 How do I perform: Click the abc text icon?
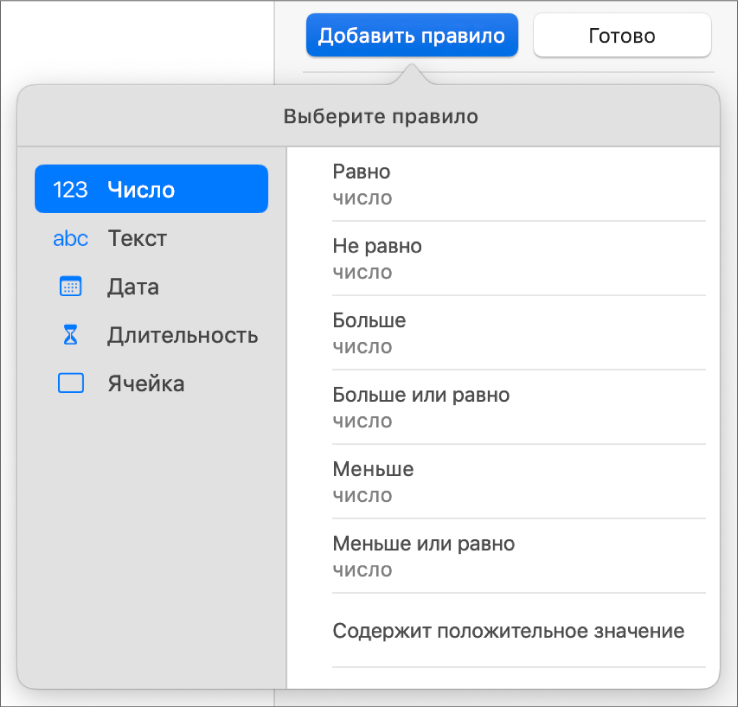pos(70,239)
